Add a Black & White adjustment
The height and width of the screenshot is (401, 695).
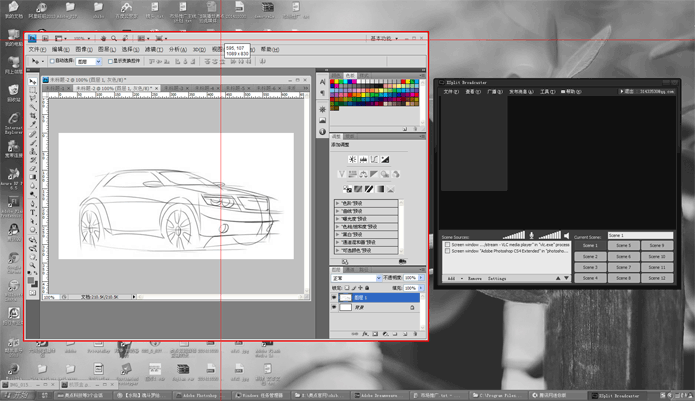click(x=374, y=174)
